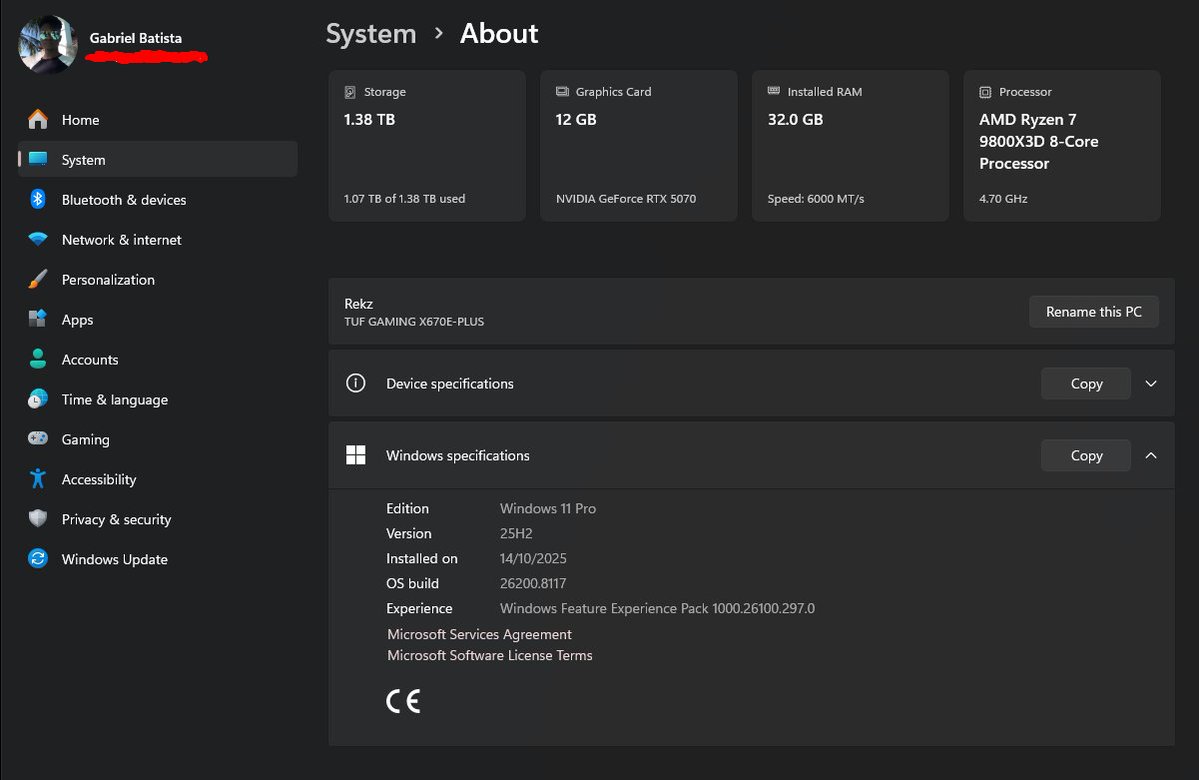Open Personalization settings
This screenshot has width=1199, height=780.
coord(158,279)
